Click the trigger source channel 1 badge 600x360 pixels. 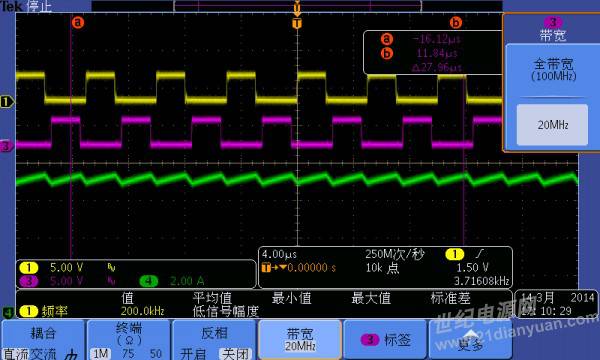pos(454,254)
